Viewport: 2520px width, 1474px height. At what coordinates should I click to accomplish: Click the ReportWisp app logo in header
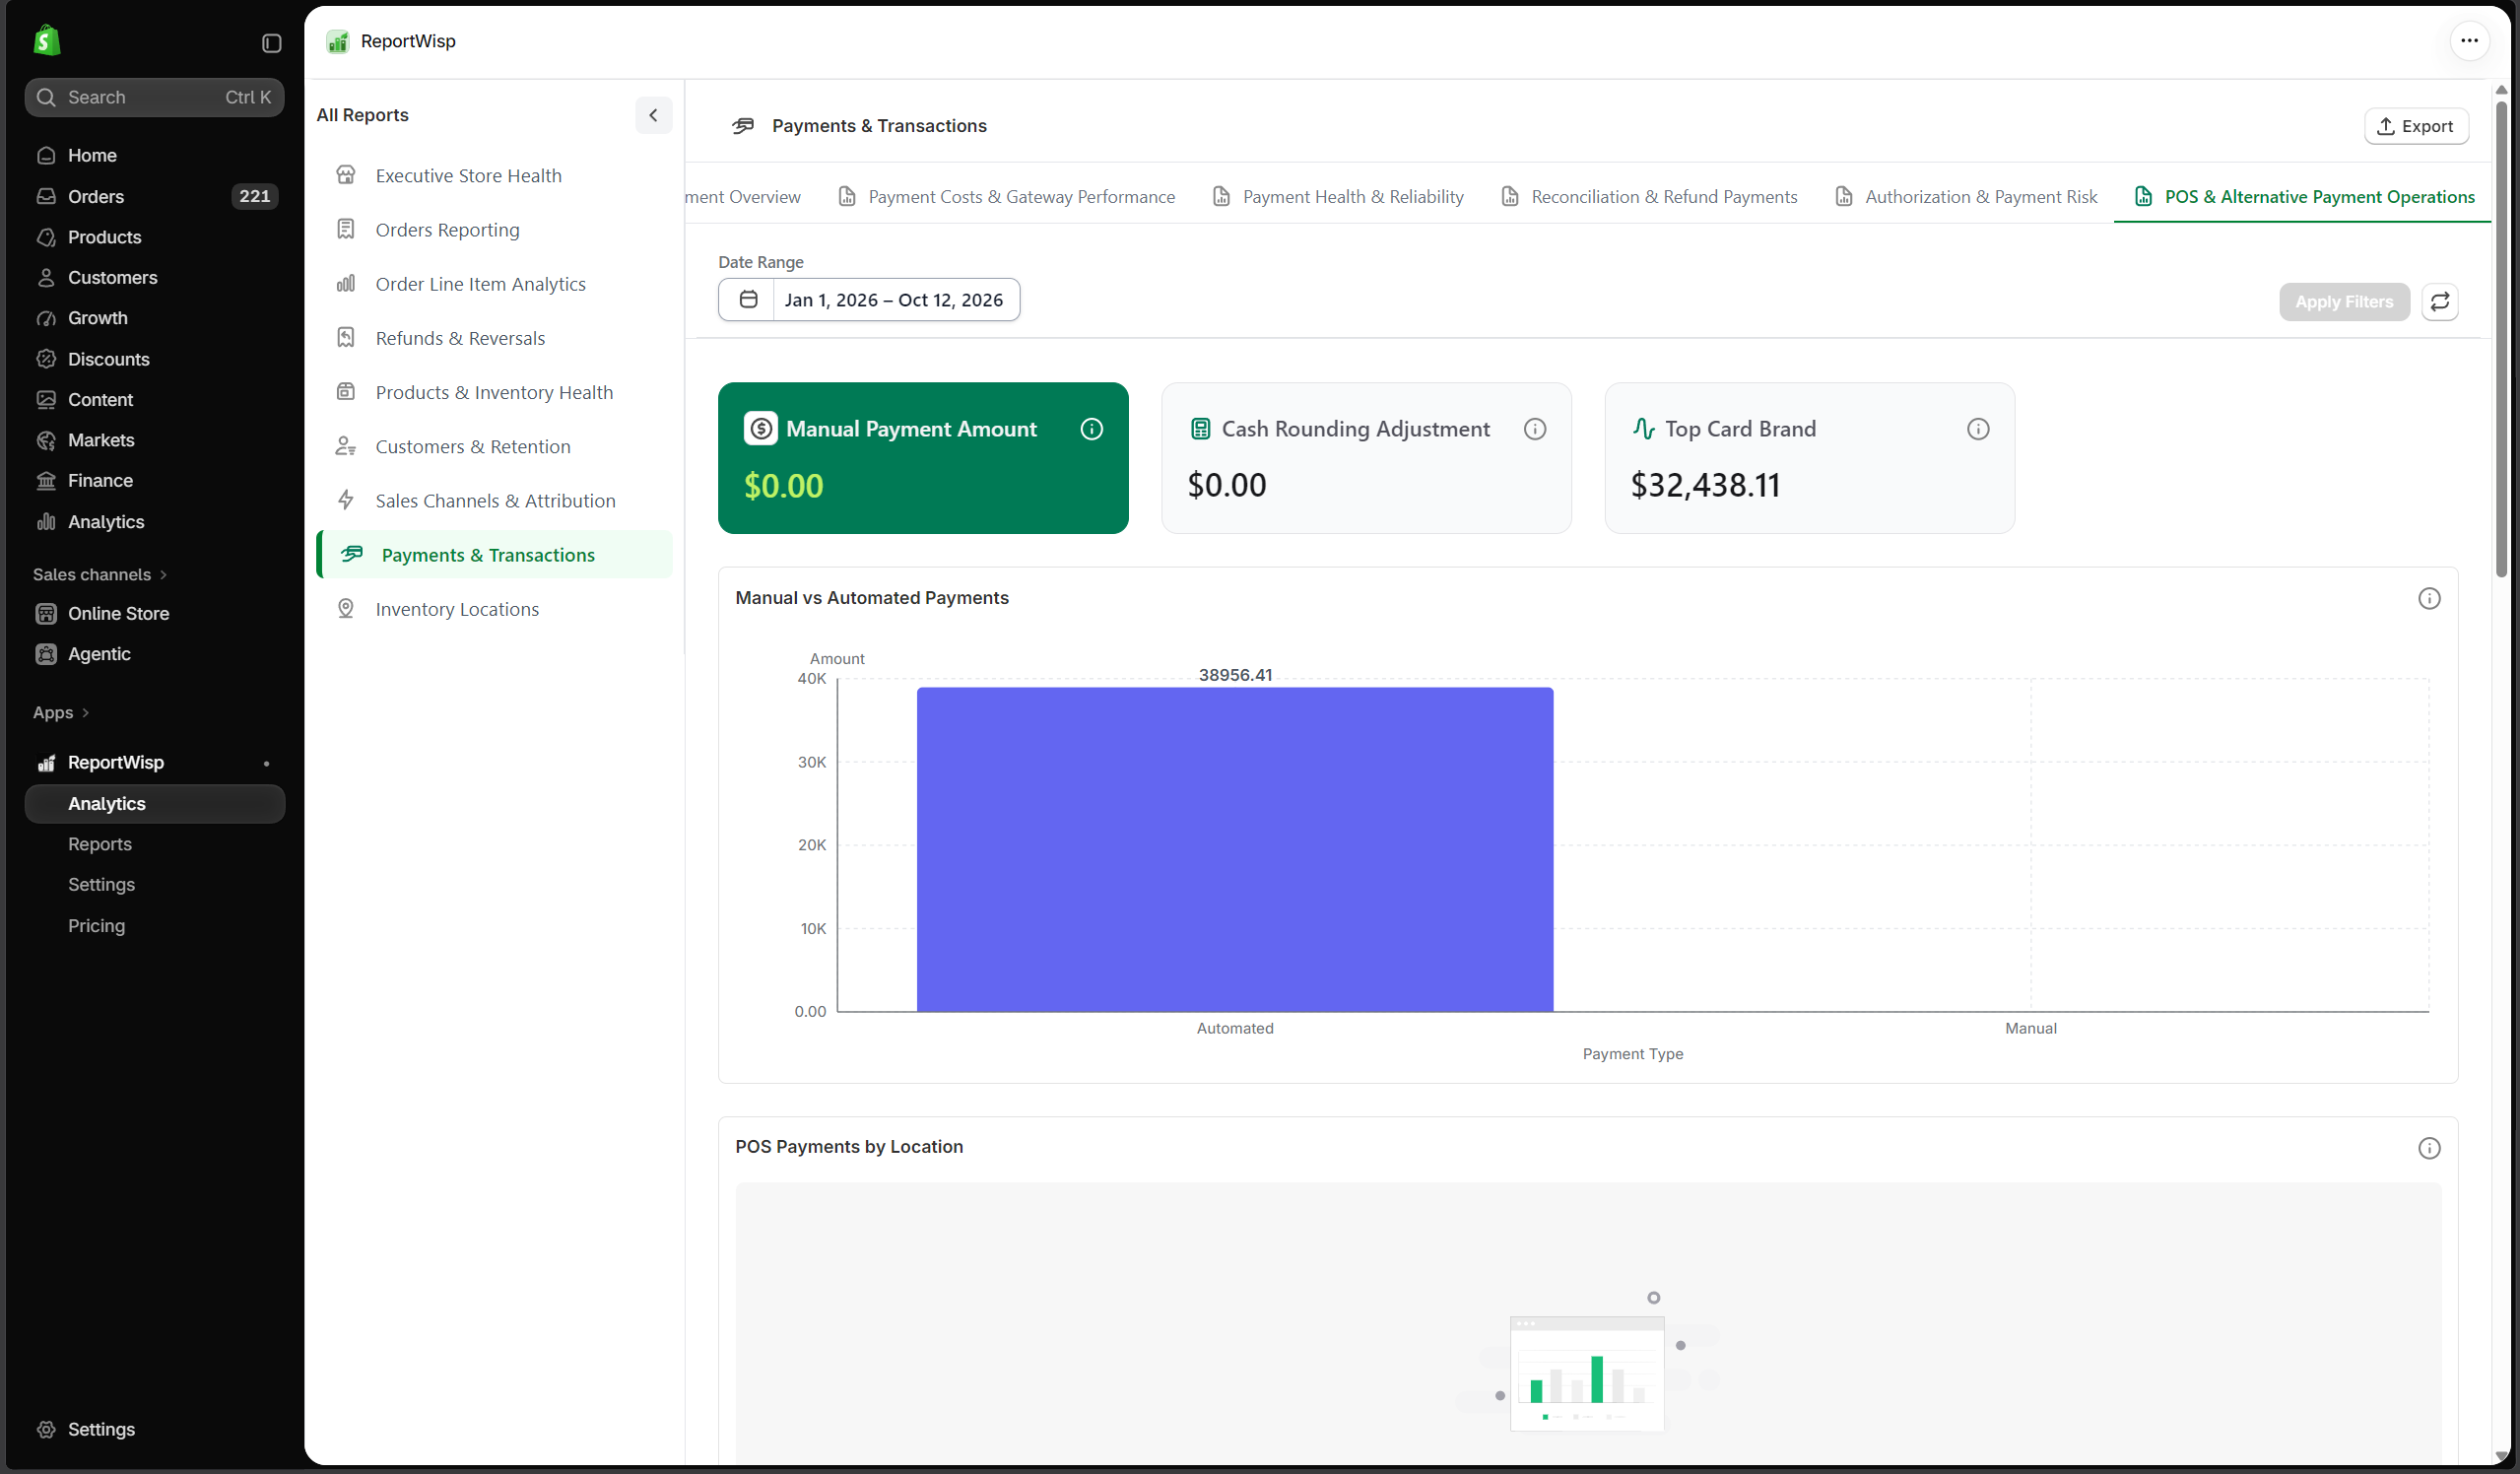click(x=338, y=41)
